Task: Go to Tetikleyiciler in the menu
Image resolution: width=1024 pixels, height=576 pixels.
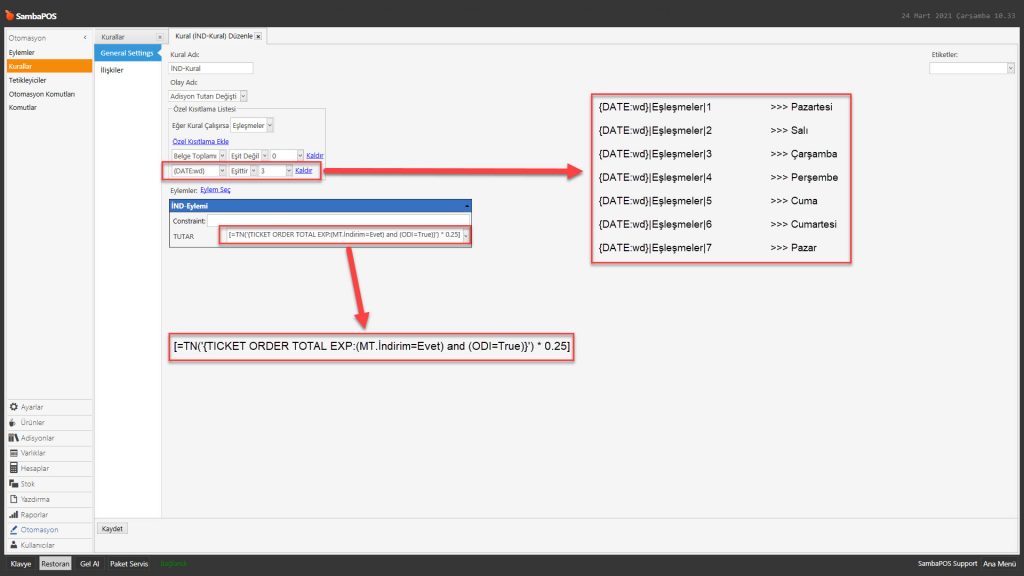Action: (28, 80)
